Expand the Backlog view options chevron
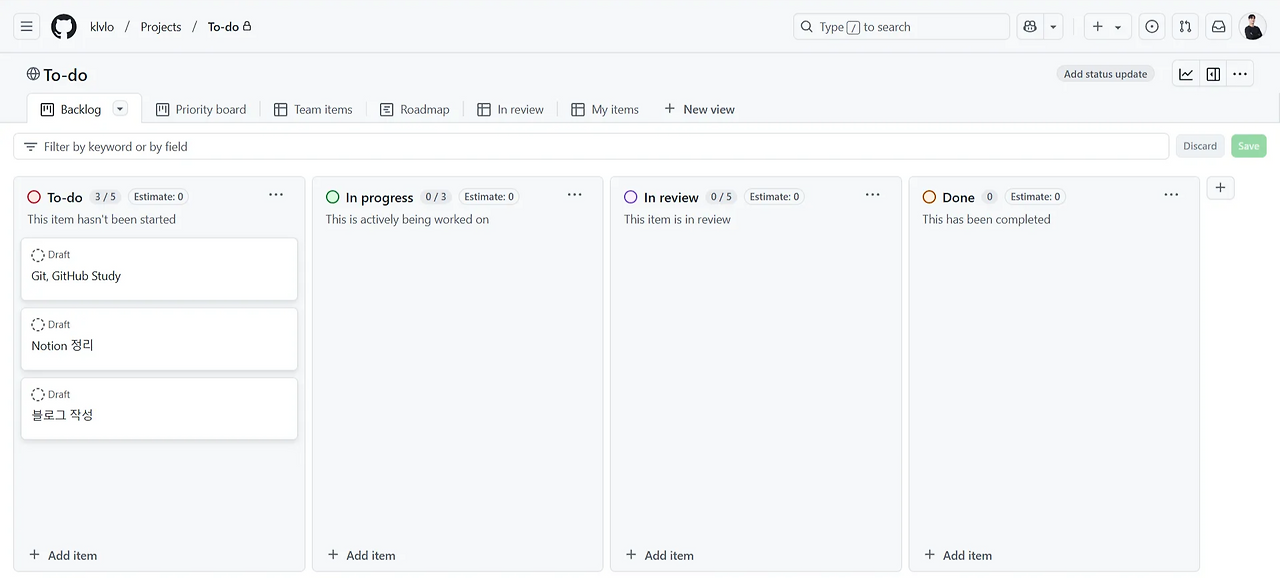 (x=119, y=108)
